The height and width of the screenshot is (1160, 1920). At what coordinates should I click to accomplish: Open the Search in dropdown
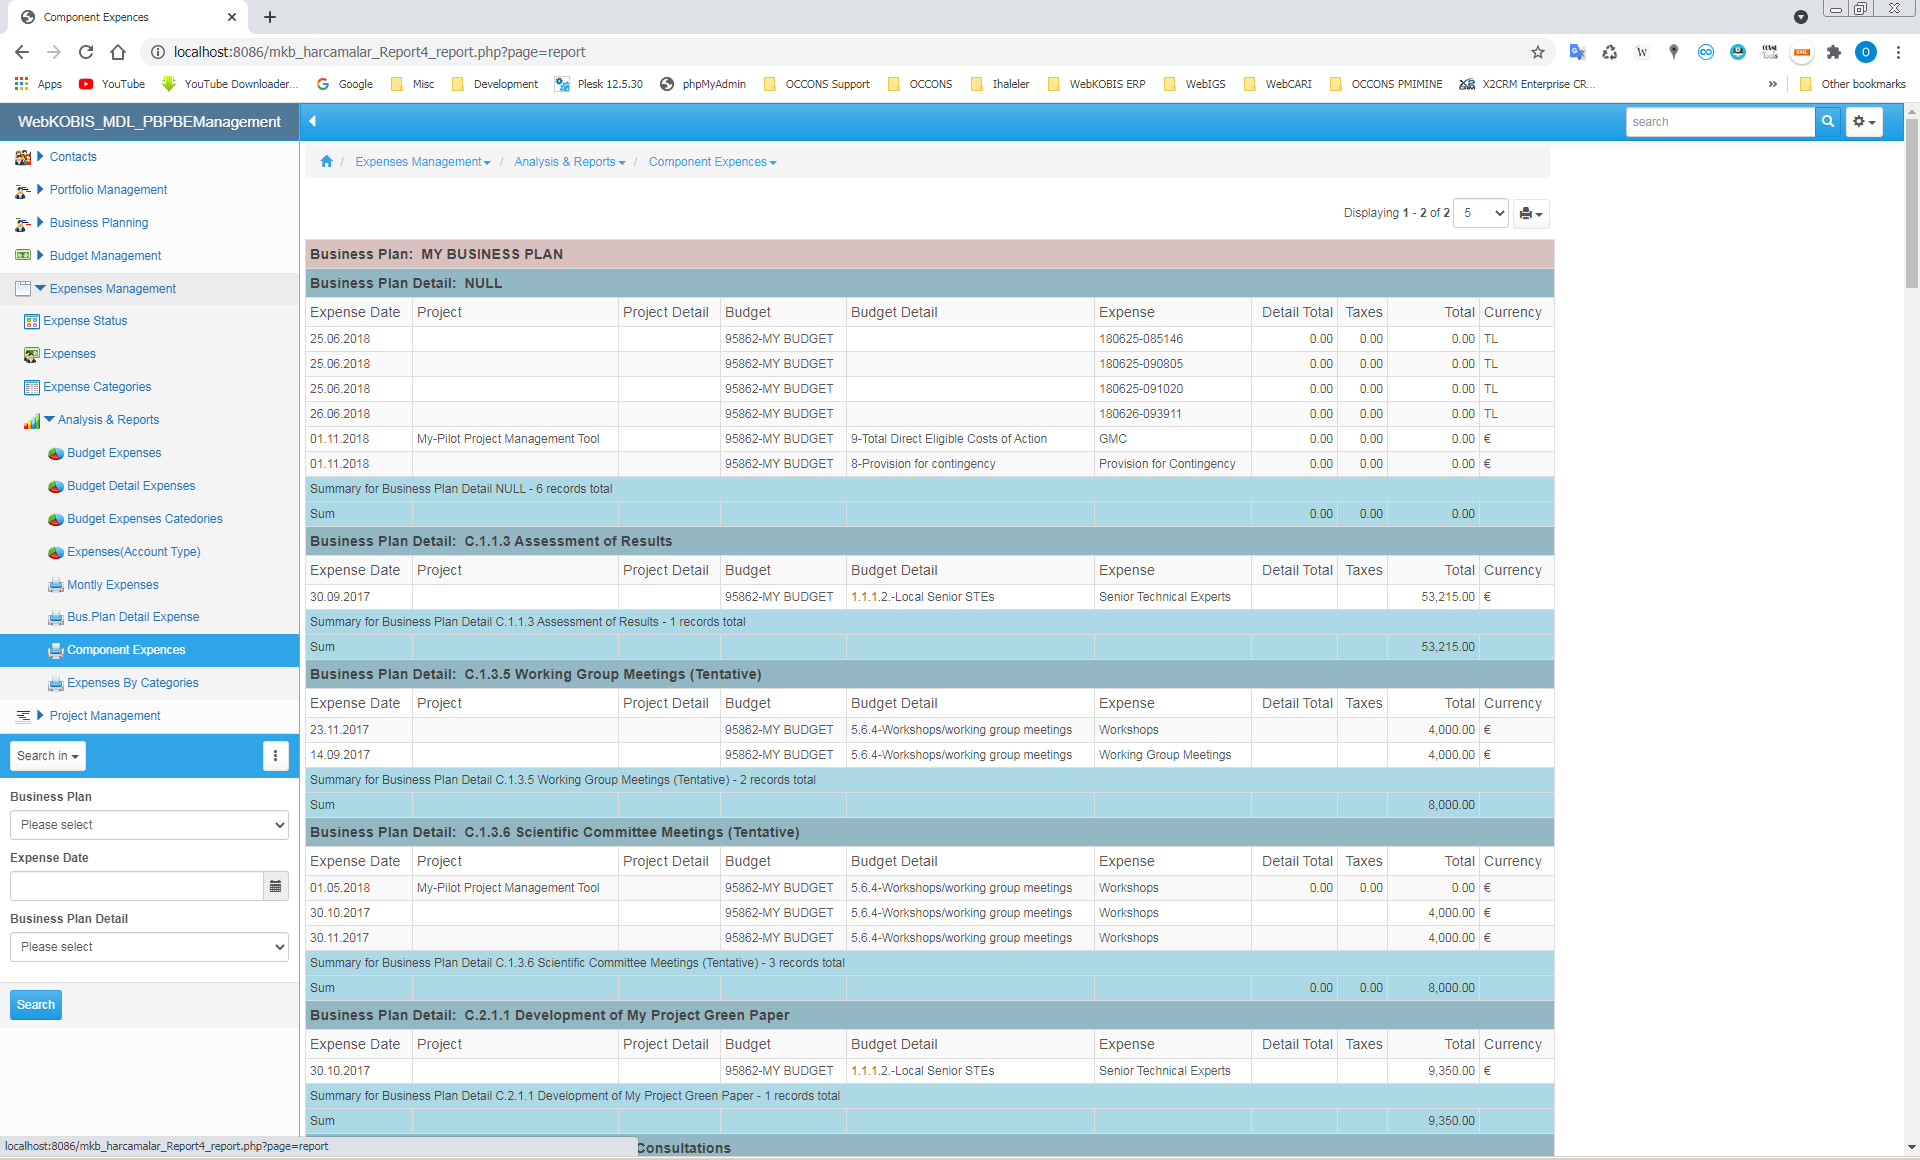tap(48, 756)
